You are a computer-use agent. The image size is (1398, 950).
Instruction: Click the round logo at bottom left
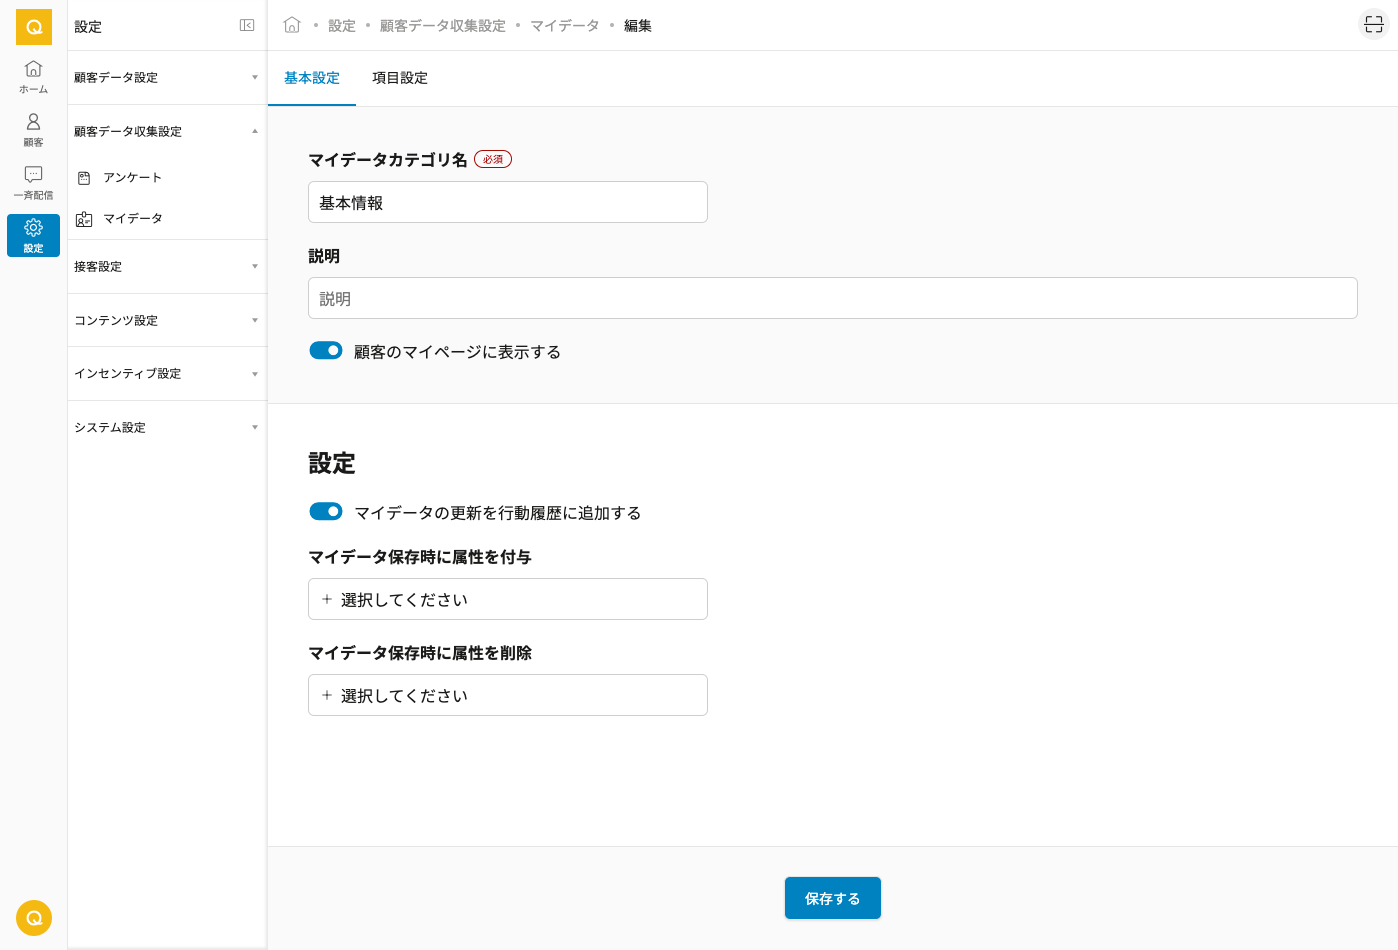click(x=33, y=918)
